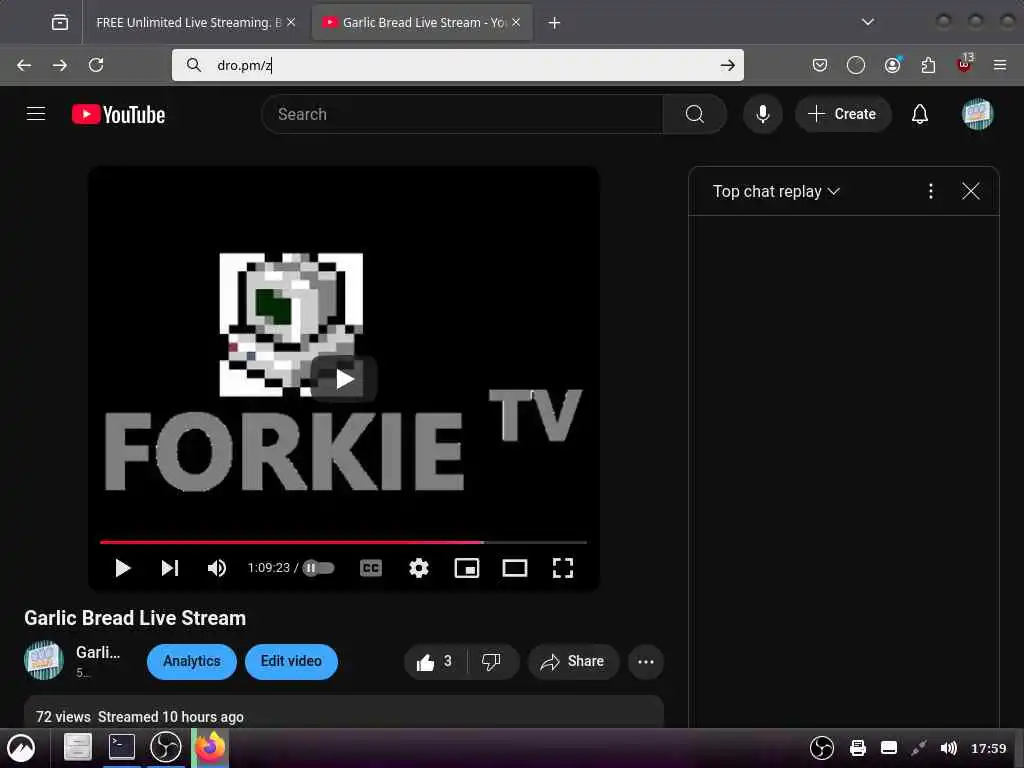Open a new browser tab
1024x768 pixels.
click(x=554, y=23)
